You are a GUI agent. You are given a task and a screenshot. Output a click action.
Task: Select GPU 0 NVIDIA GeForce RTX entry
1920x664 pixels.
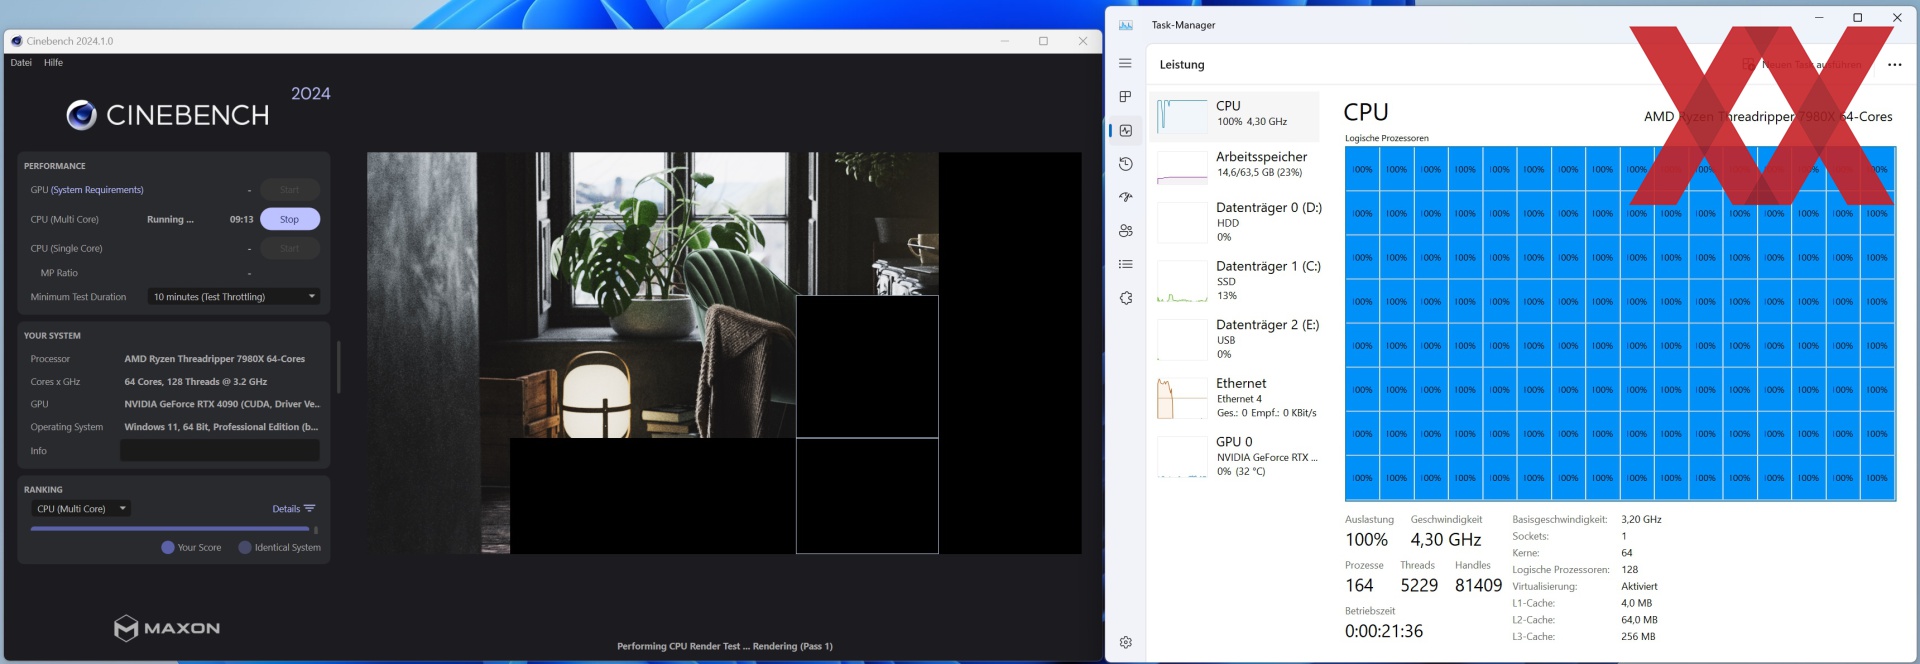click(x=1234, y=456)
